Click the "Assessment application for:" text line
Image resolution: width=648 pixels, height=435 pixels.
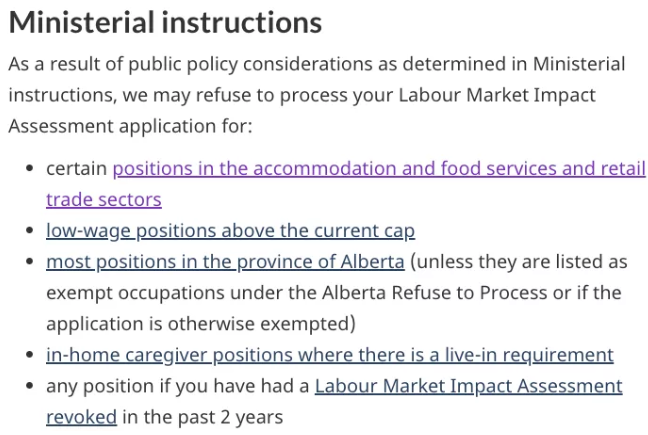(130, 126)
